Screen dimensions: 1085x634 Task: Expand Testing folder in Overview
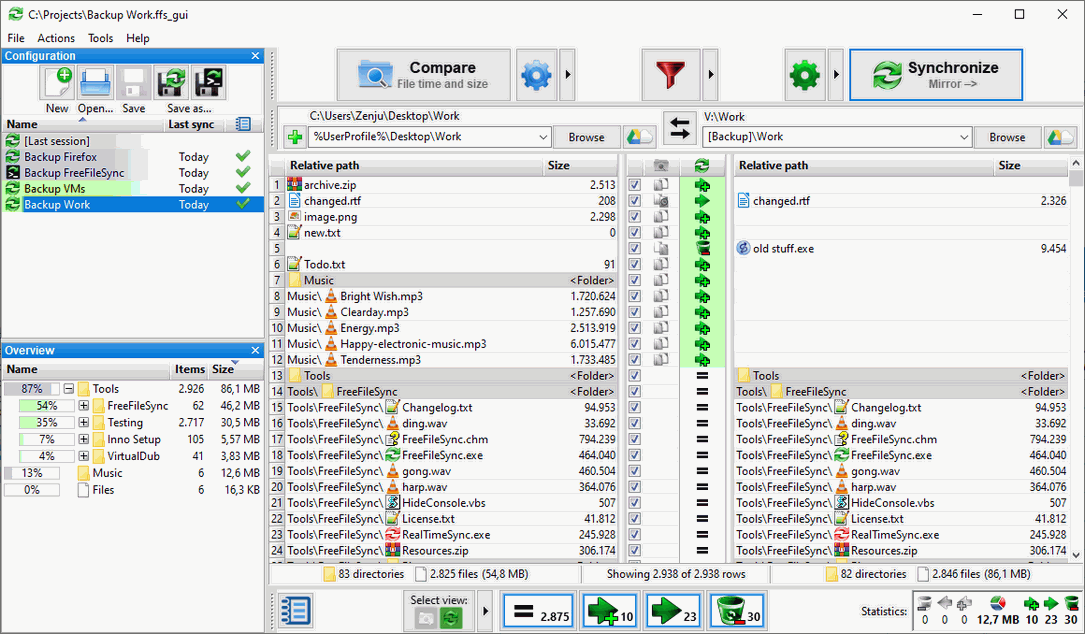(x=84, y=422)
